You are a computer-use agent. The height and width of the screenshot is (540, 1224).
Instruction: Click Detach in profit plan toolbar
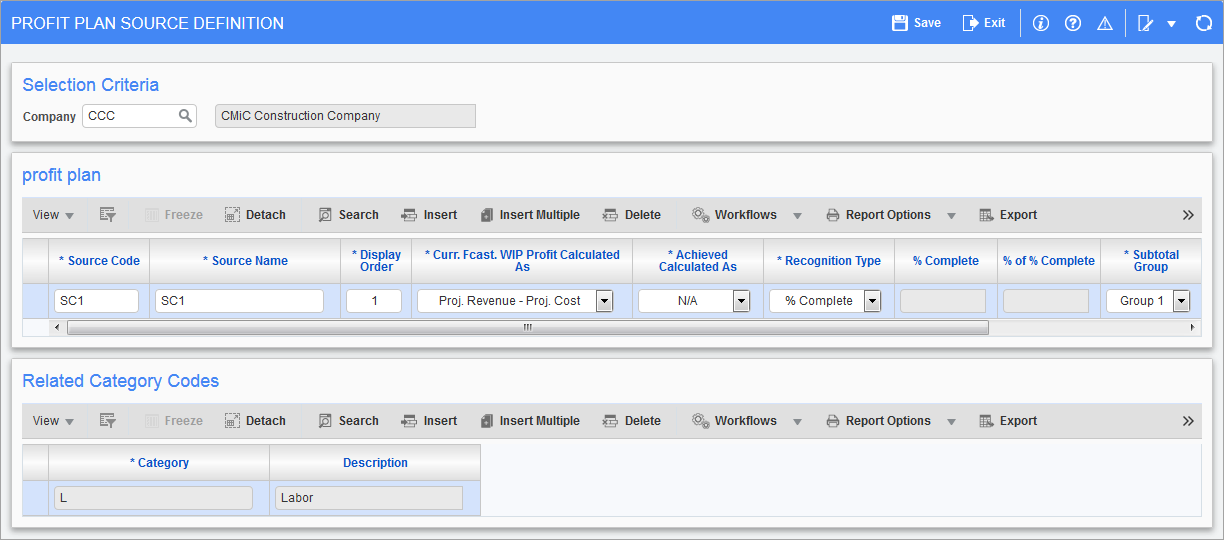click(255, 215)
